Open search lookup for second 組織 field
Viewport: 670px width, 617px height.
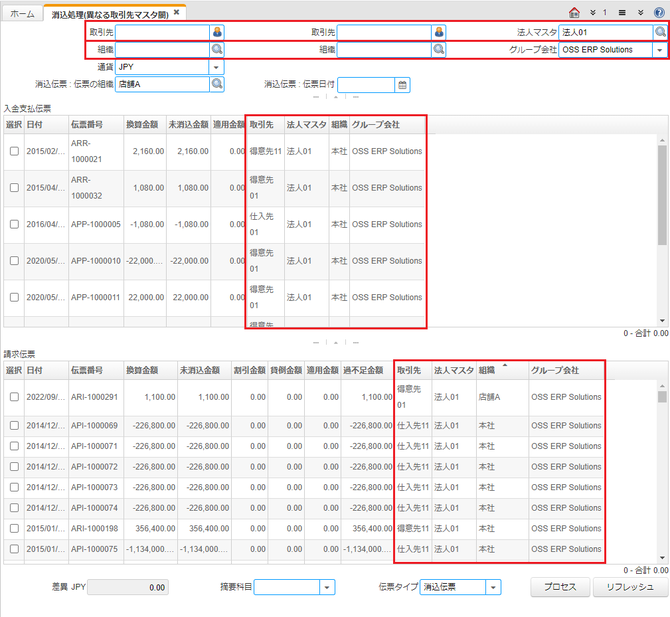(x=439, y=50)
